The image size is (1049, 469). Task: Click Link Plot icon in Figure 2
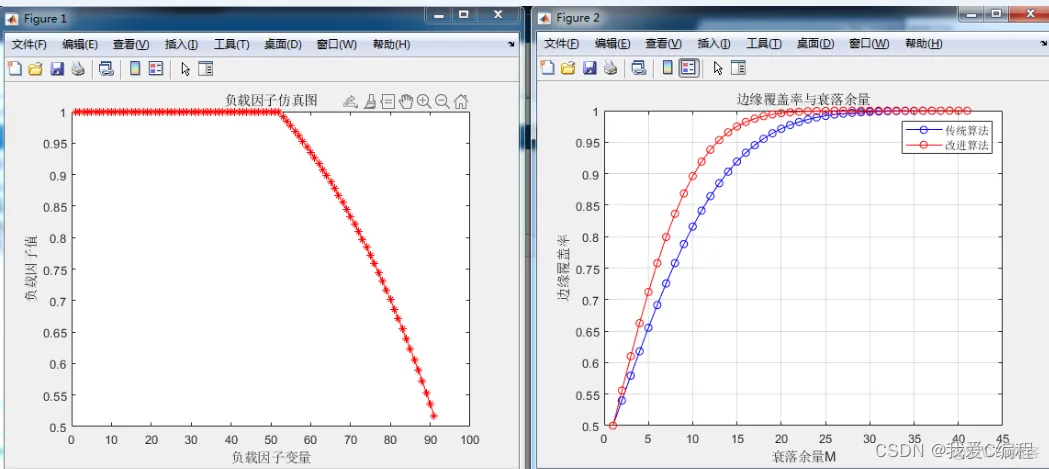[639, 68]
